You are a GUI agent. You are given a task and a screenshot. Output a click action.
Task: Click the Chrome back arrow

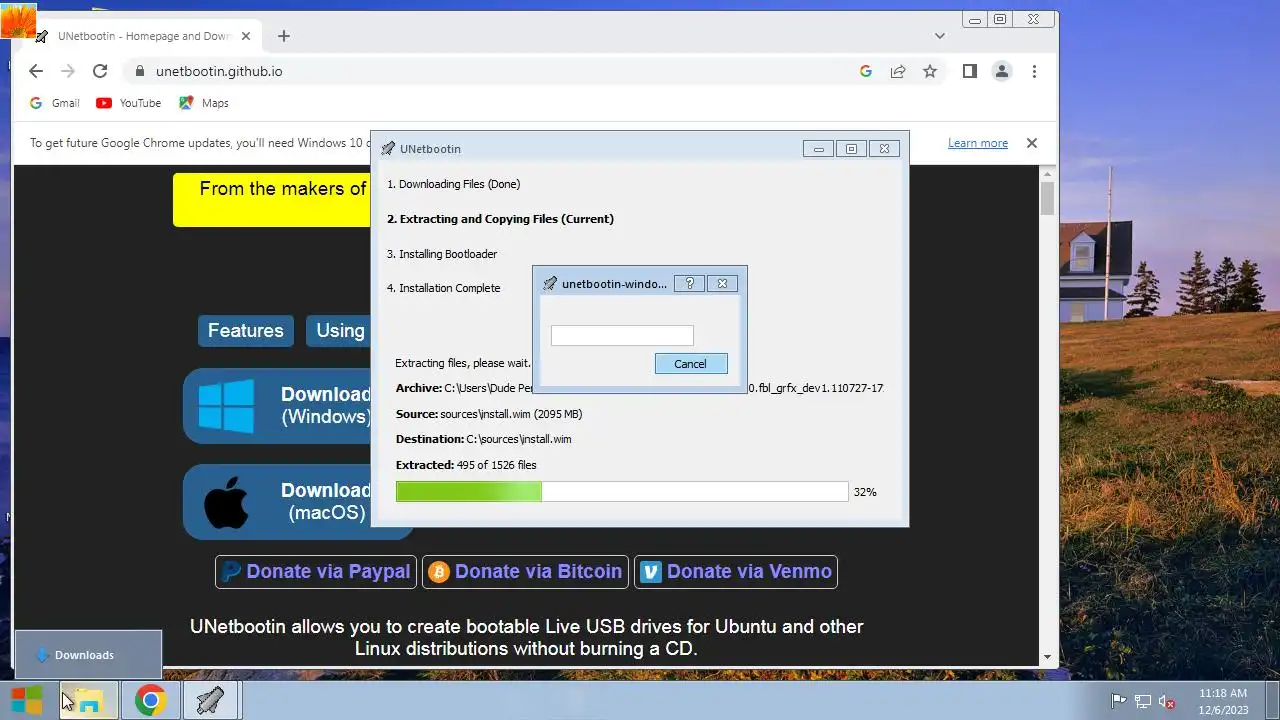pyautogui.click(x=36, y=71)
